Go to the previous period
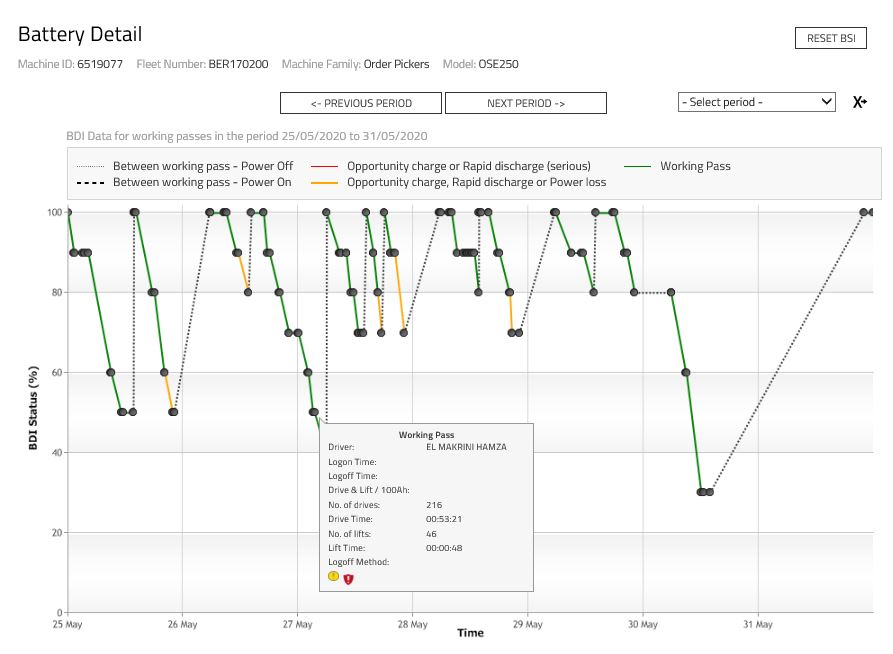This screenshot has height=654, width=893. 361,103
